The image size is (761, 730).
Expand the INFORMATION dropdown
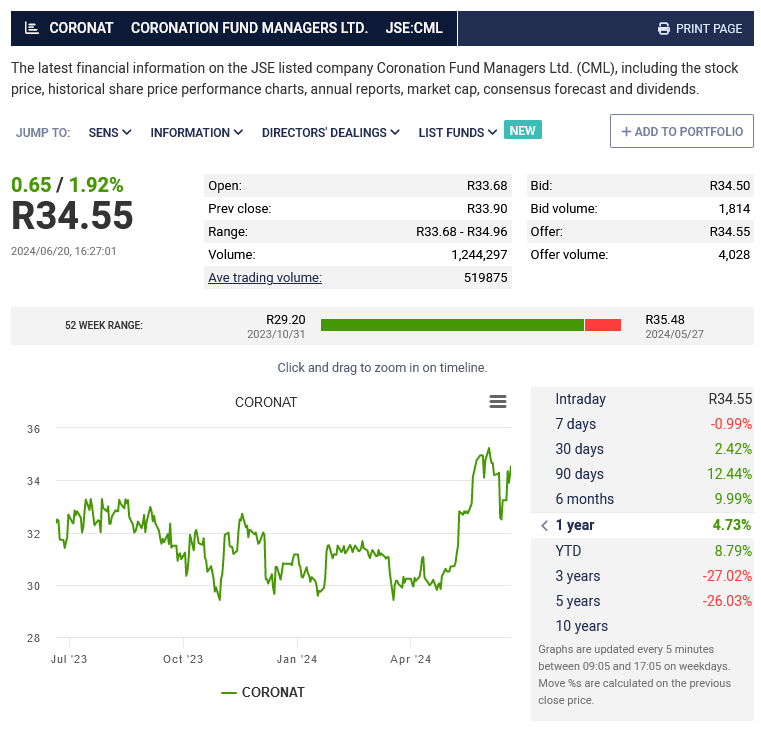click(x=197, y=133)
